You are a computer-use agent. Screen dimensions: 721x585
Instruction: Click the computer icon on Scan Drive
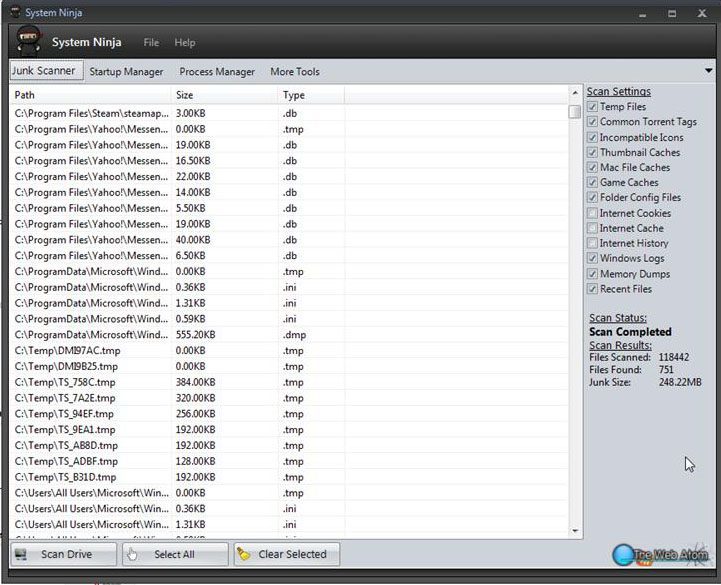tap(21, 555)
